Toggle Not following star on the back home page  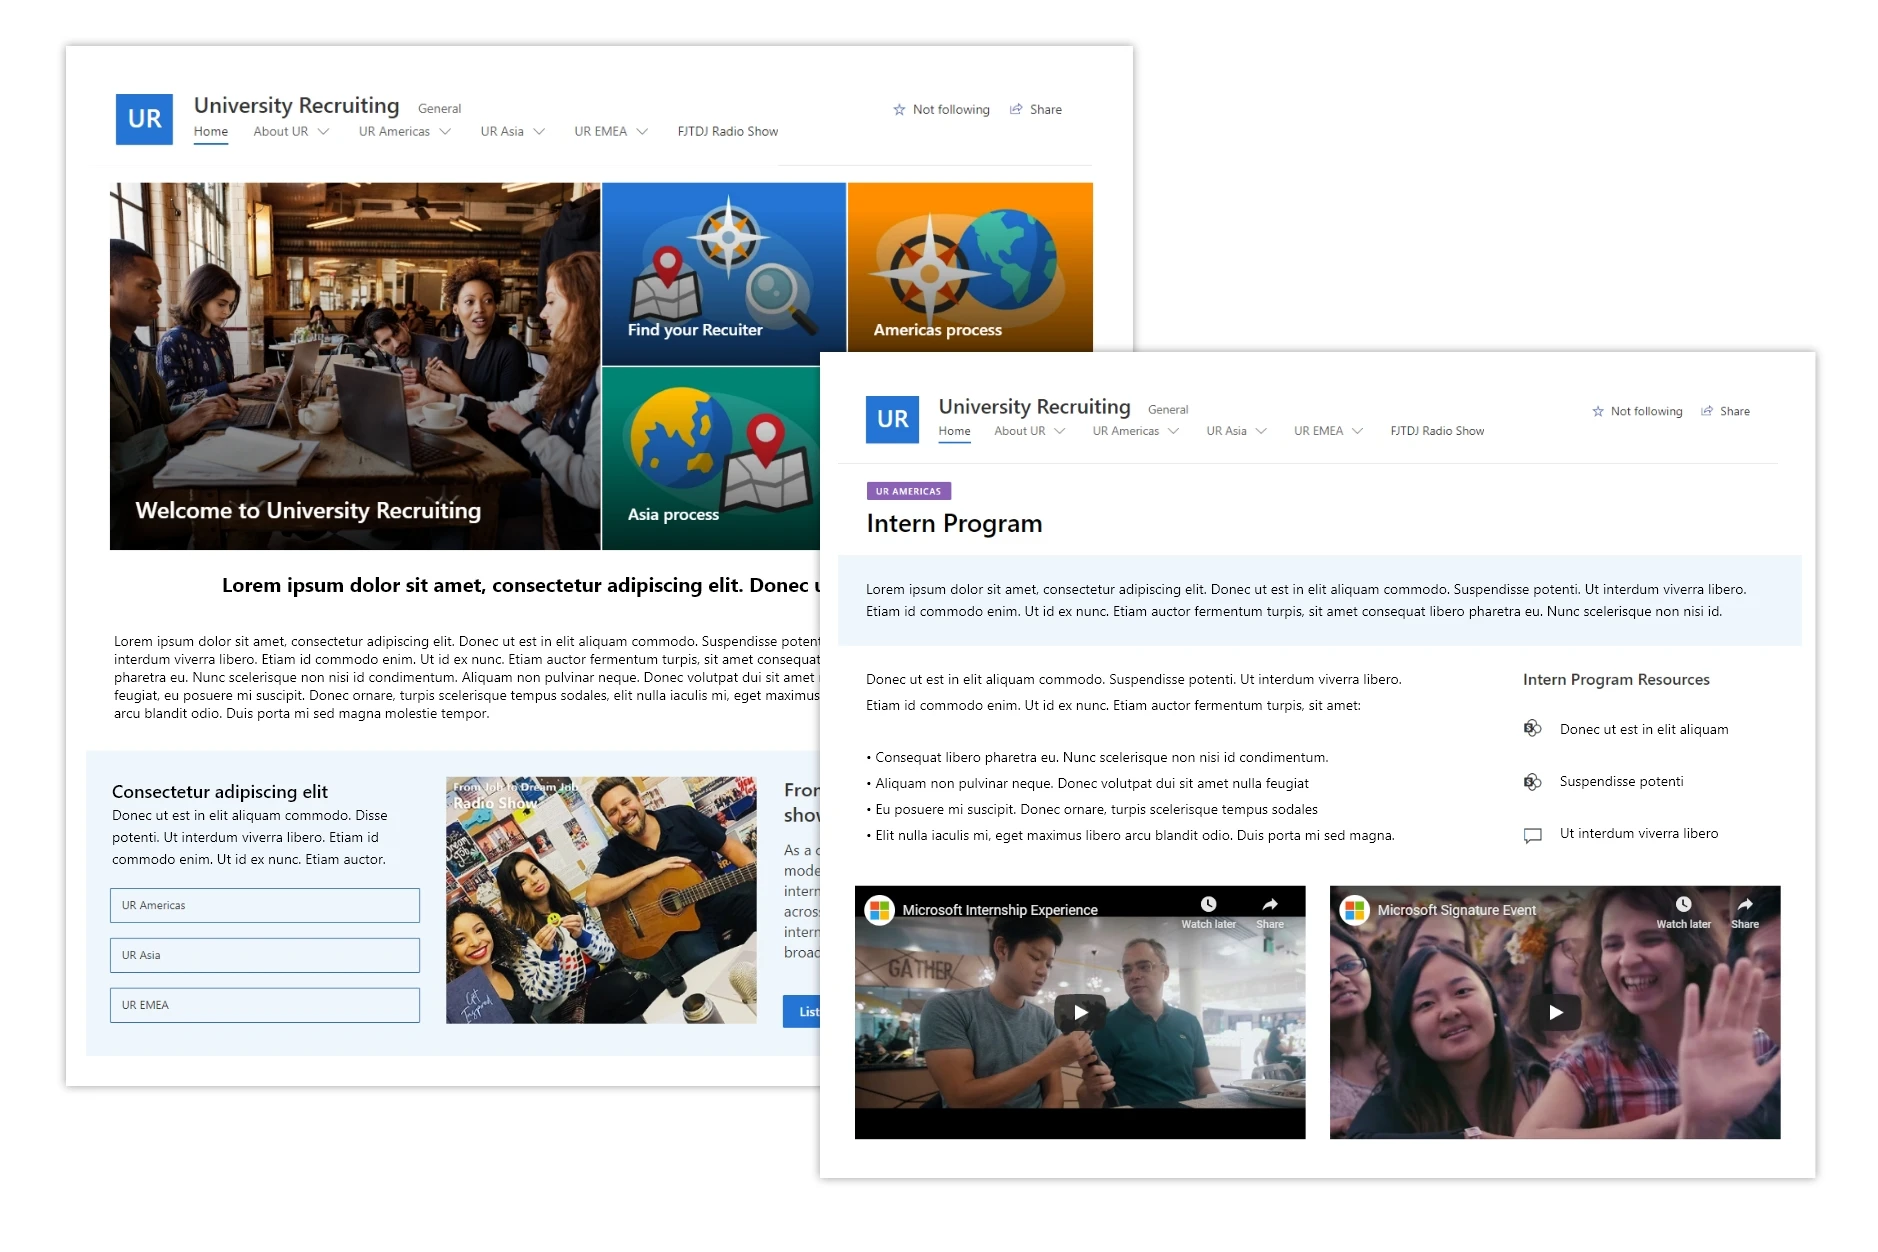pos(899,110)
